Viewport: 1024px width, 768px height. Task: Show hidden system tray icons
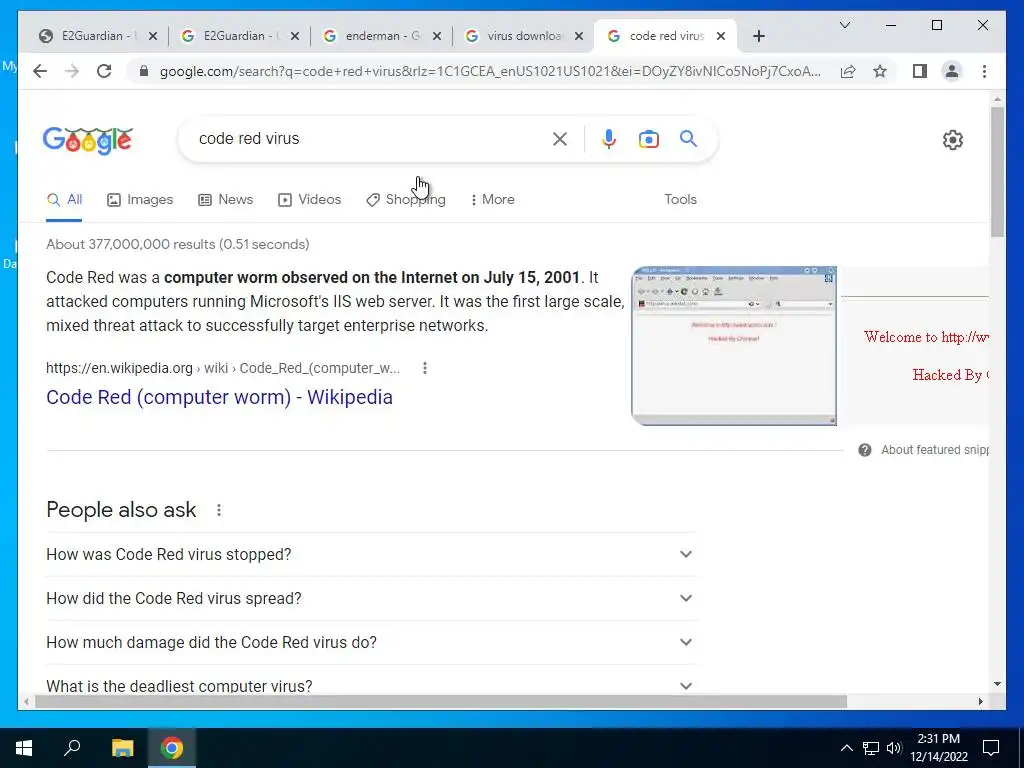[x=846, y=748]
